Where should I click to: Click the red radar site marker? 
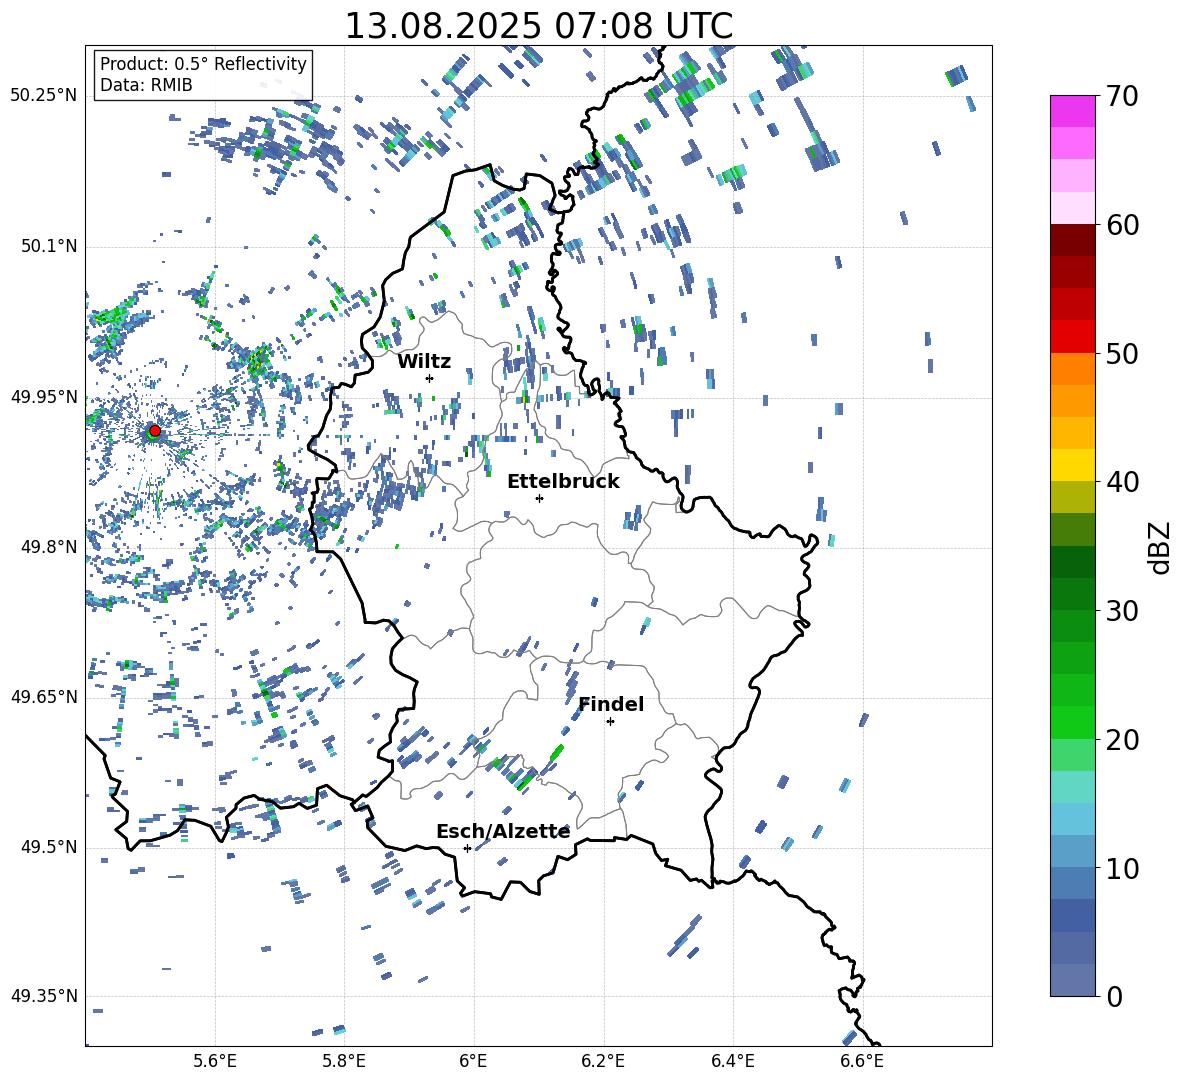pyautogui.click(x=155, y=430)
